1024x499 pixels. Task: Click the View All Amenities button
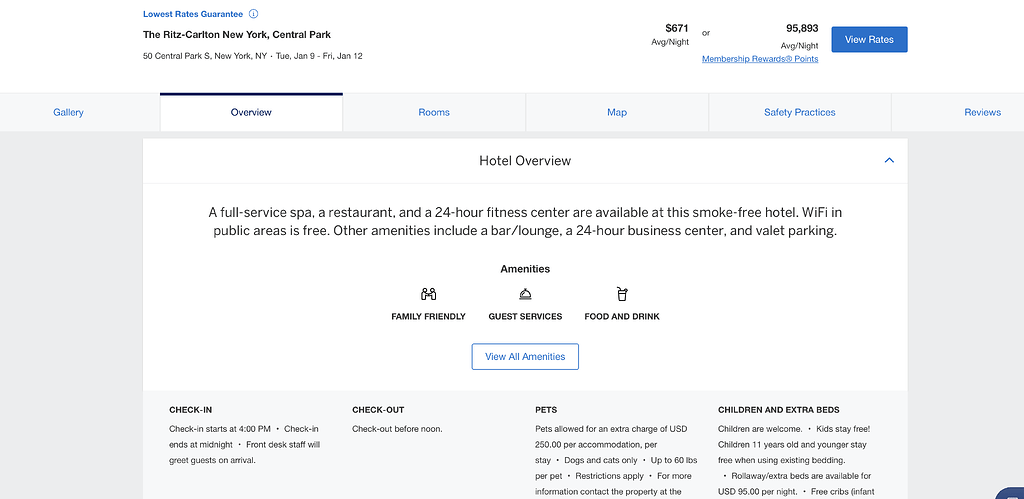[x=525, y=357]
